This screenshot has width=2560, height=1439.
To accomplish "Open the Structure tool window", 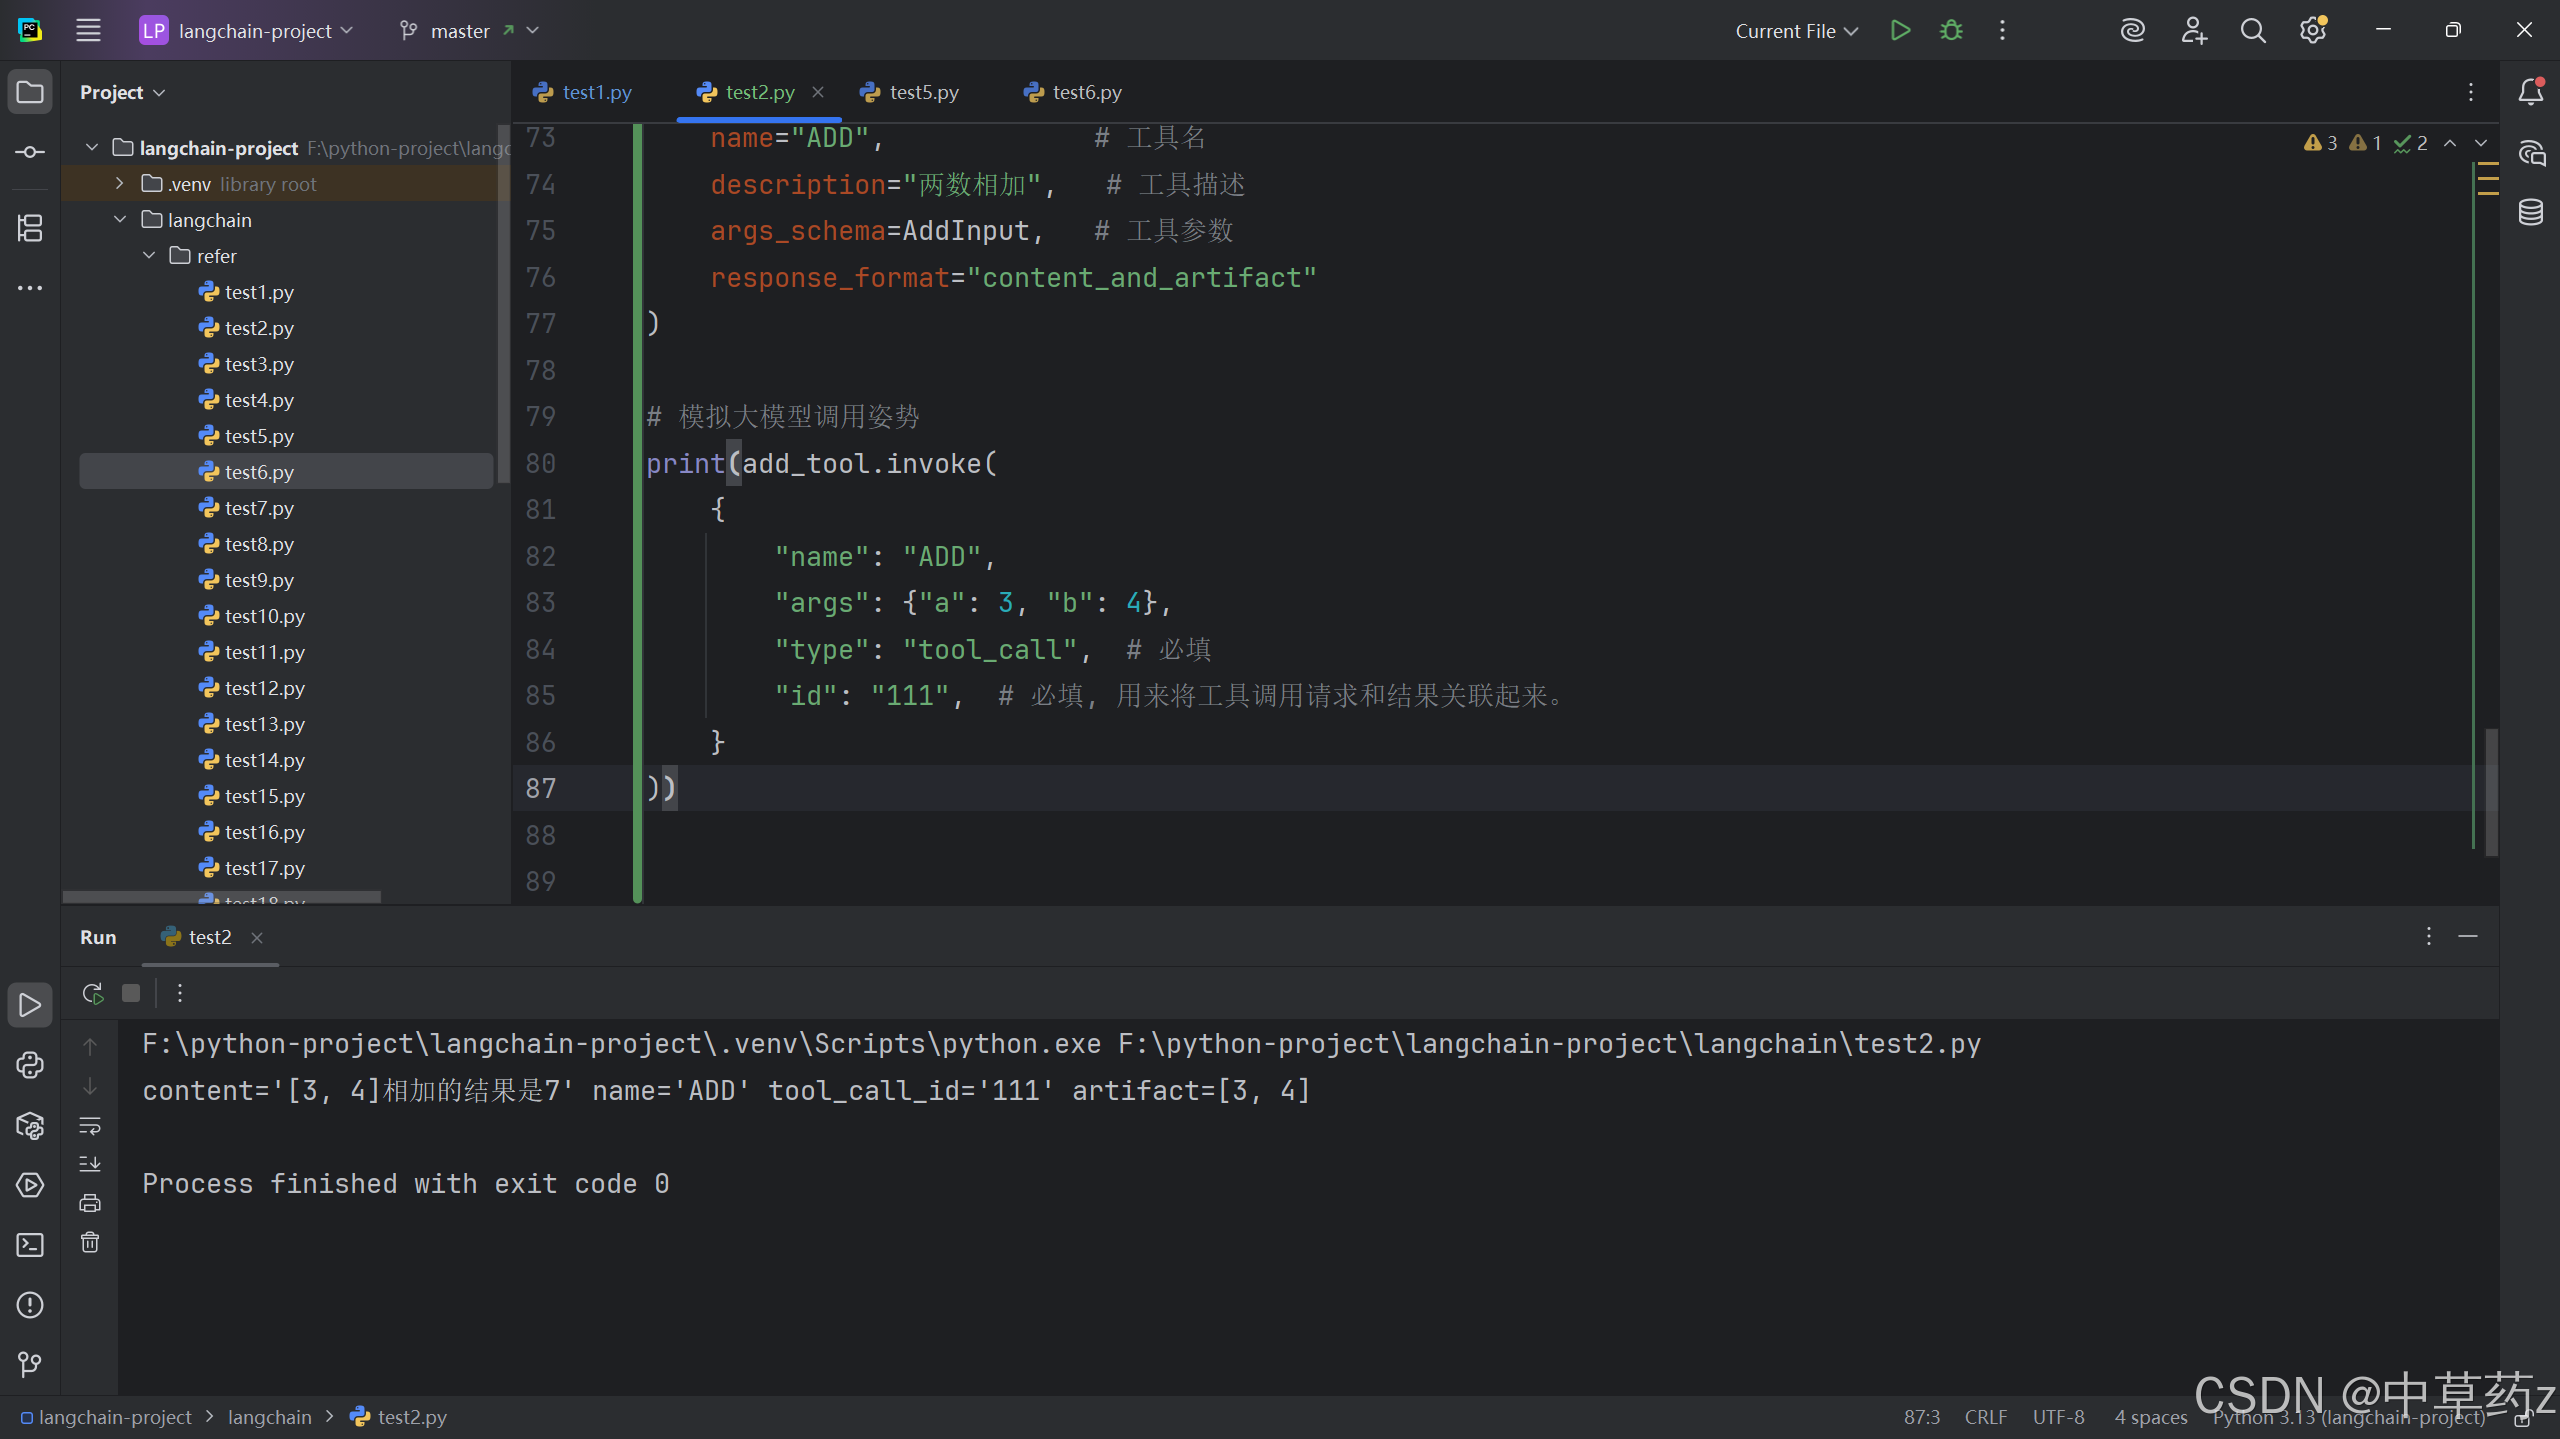I will [x=30, y=228].
